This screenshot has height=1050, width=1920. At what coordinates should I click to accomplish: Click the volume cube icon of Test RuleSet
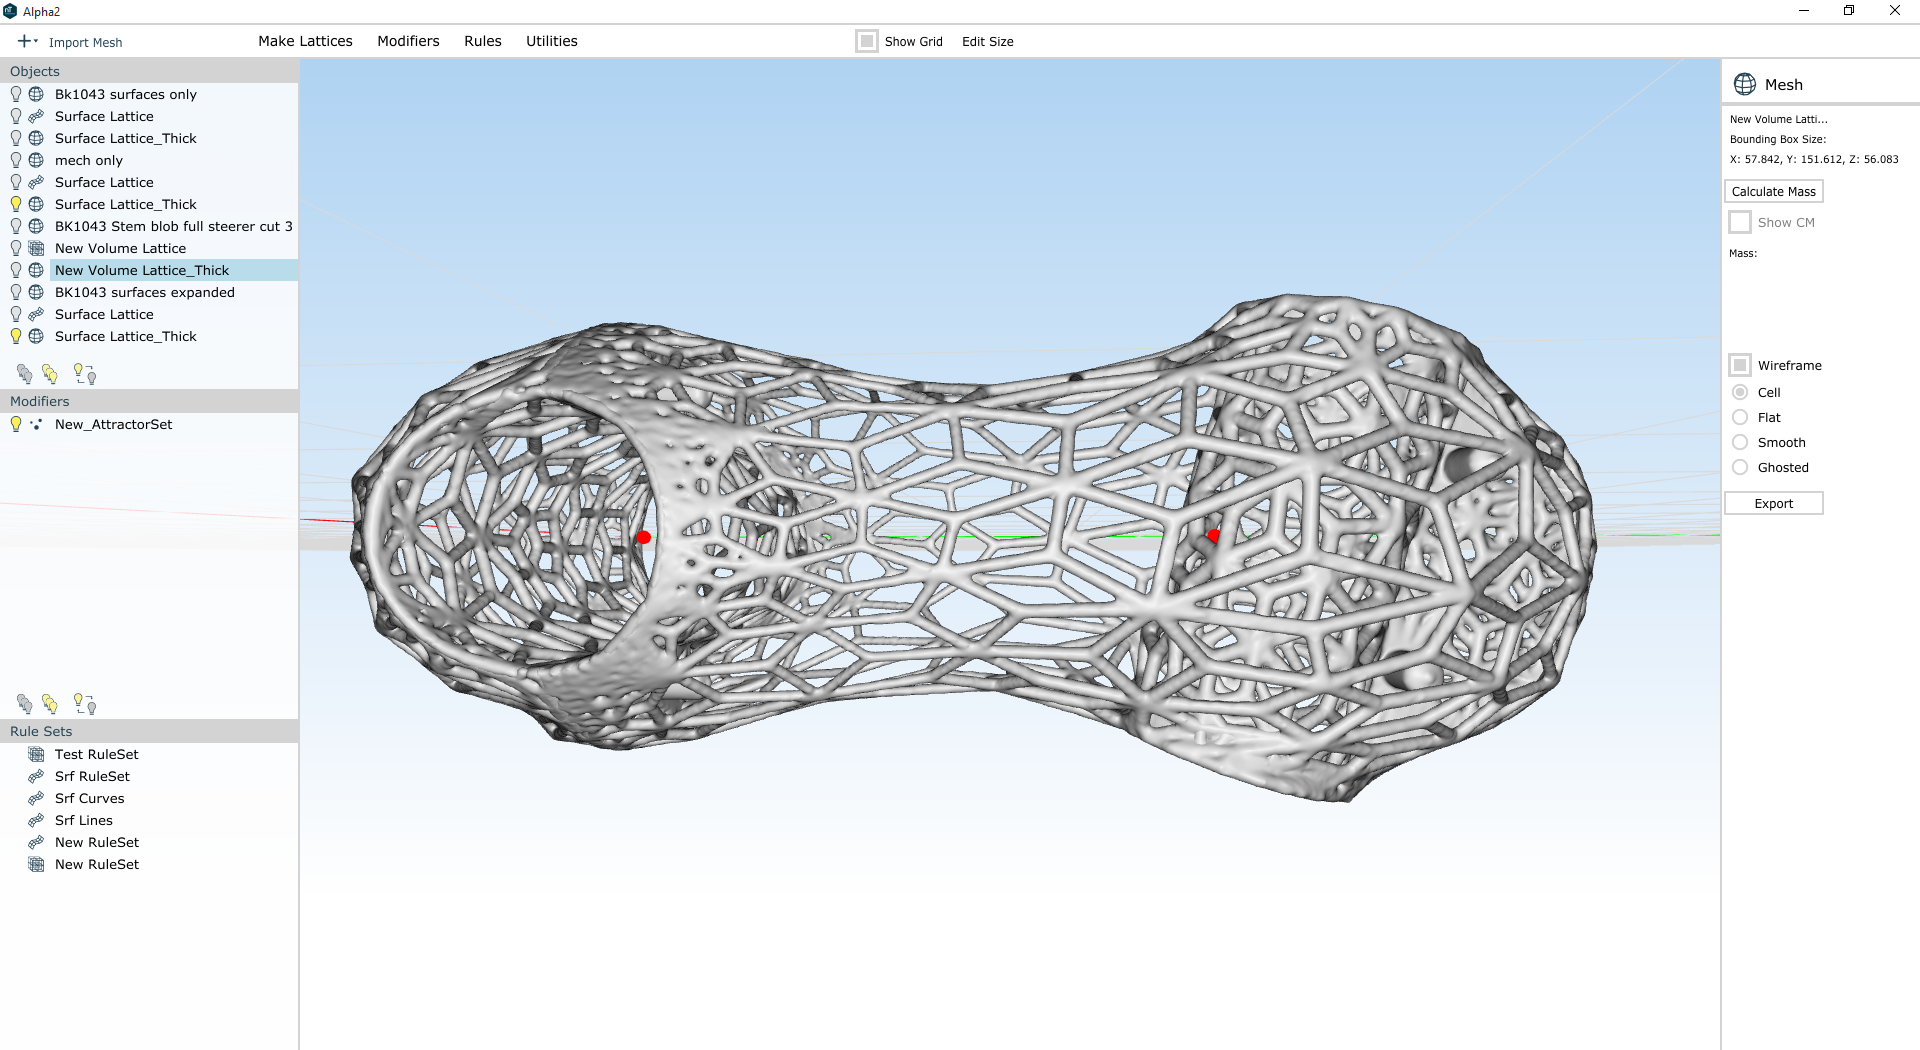(36, 754)
